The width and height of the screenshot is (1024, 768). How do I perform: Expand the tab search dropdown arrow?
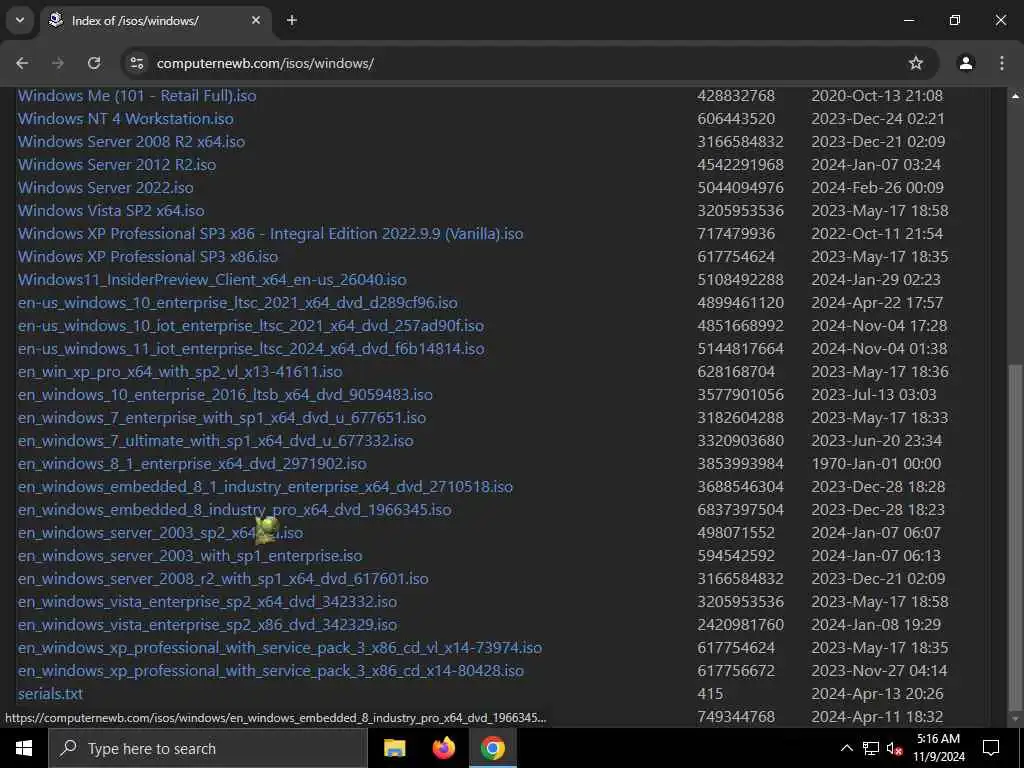[x=20, y=20]
